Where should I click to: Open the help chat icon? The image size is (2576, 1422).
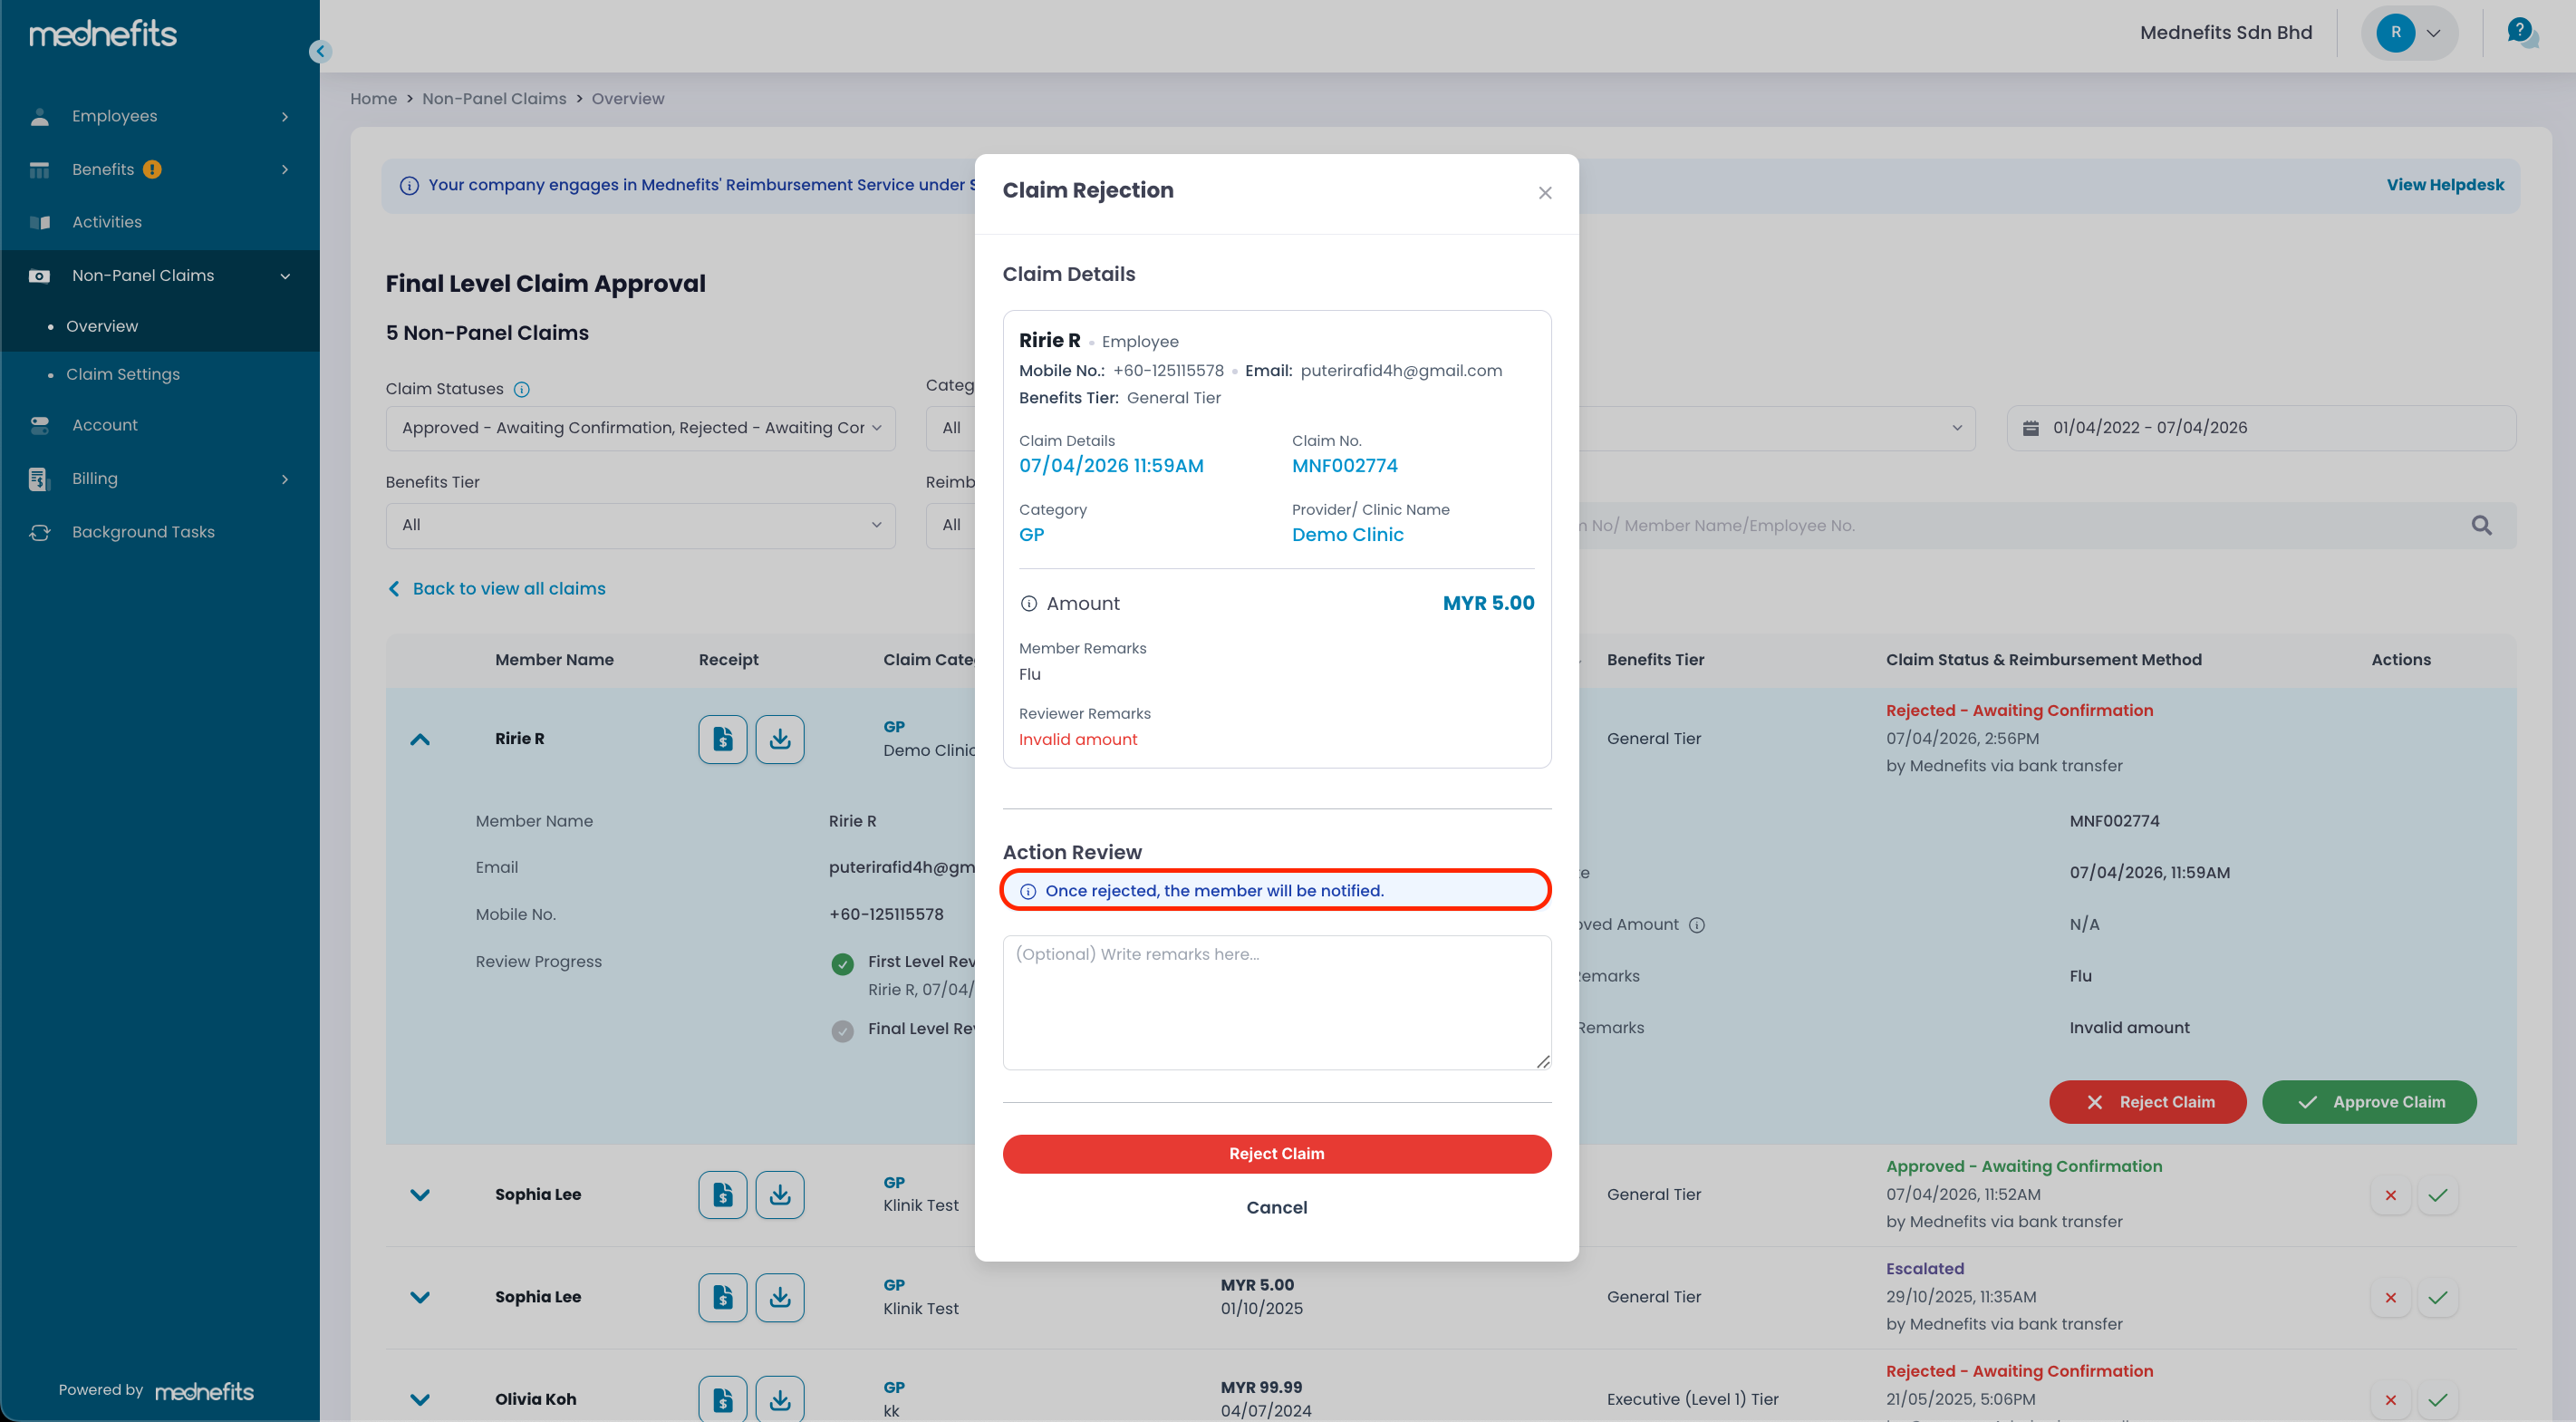pyautogui.click(x=2521, y=32)
